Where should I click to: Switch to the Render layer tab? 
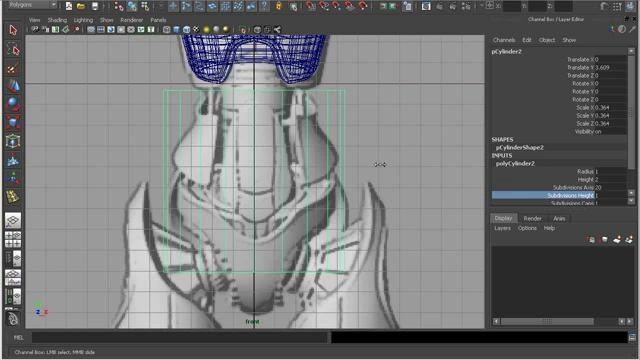[533, 218]
